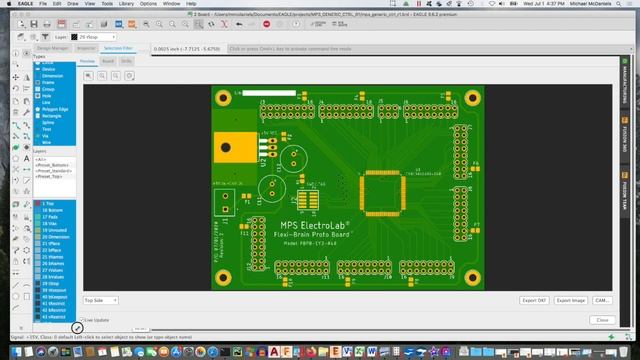Image resolution: width=640 pixels, height=360 pixels.
Task: Open the CAM processor toolbar icon
Action: pos(61,24)
